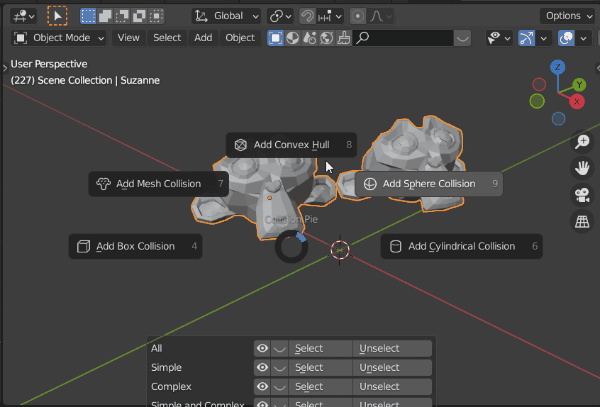Open the object type visibility dropdown
Image resolution: width=600 pixels, height=407 pixels.
pos(499,38)
